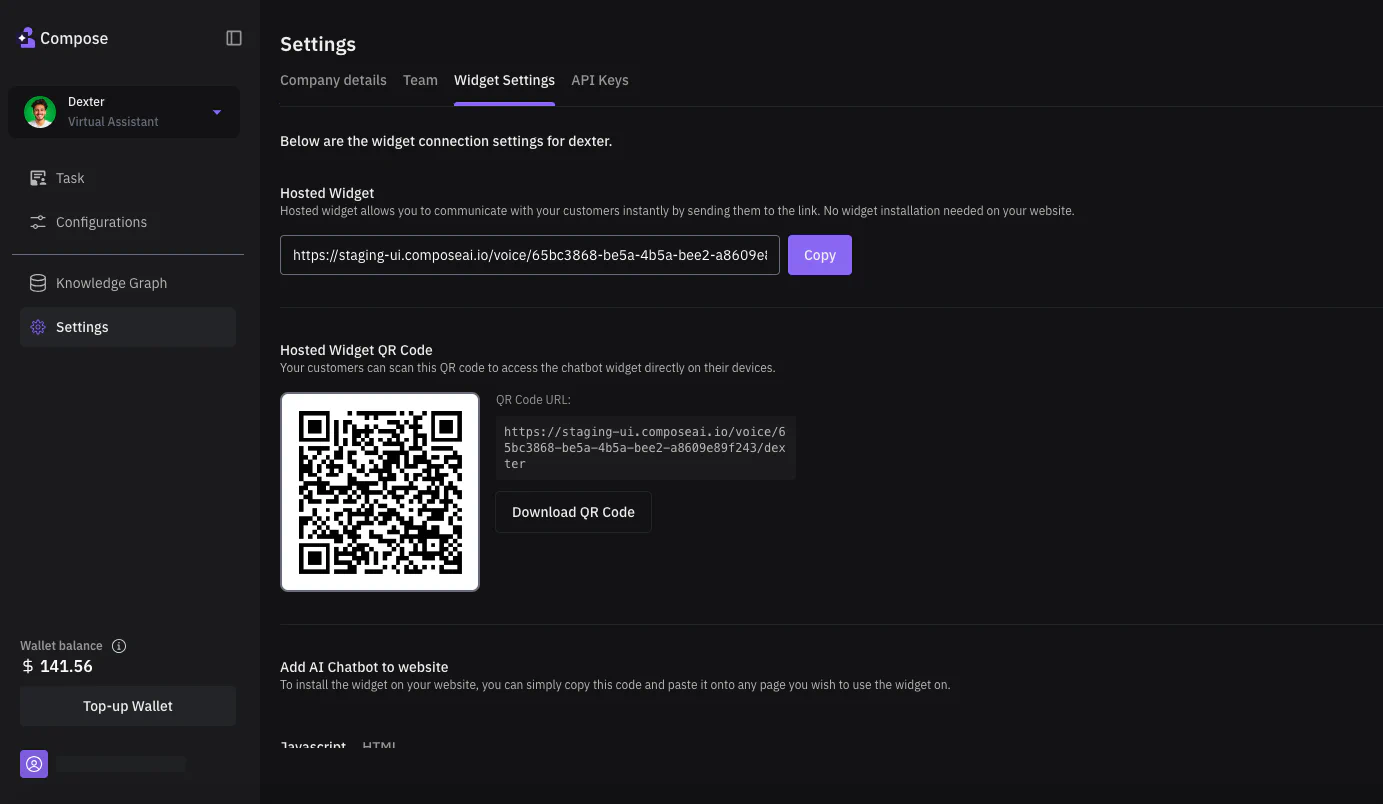The width and height of the screenshot is (1383, 804).
Task: Switch to the Company details tab
Action: [333, 80]
